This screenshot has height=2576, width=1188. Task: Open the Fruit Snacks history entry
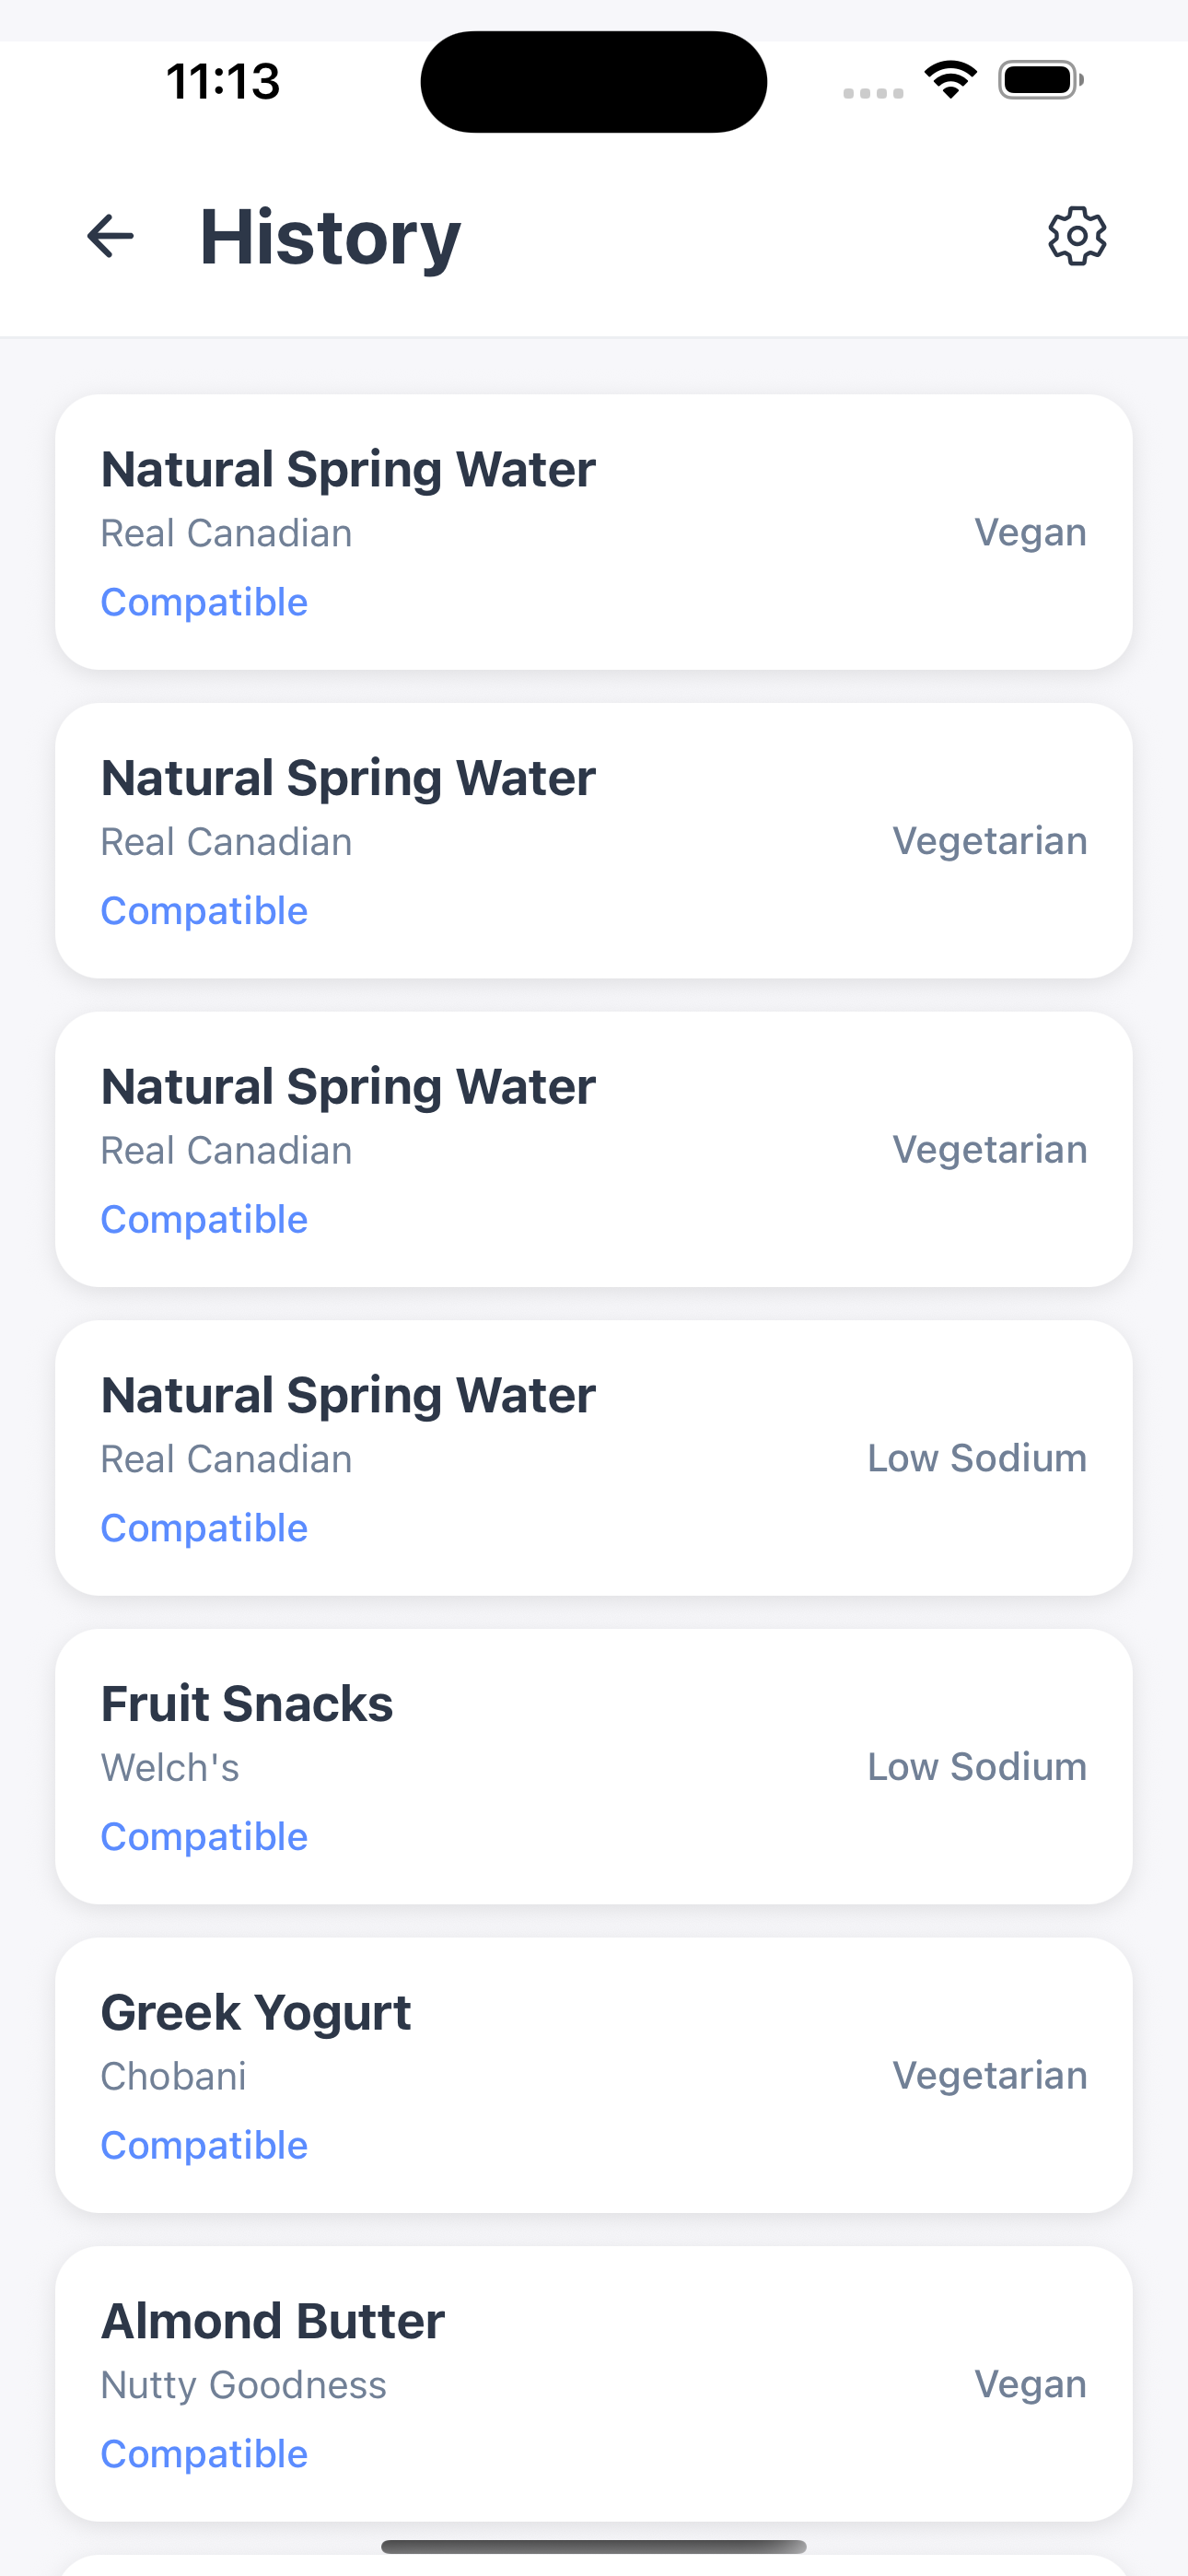(x=594, y=1766)
